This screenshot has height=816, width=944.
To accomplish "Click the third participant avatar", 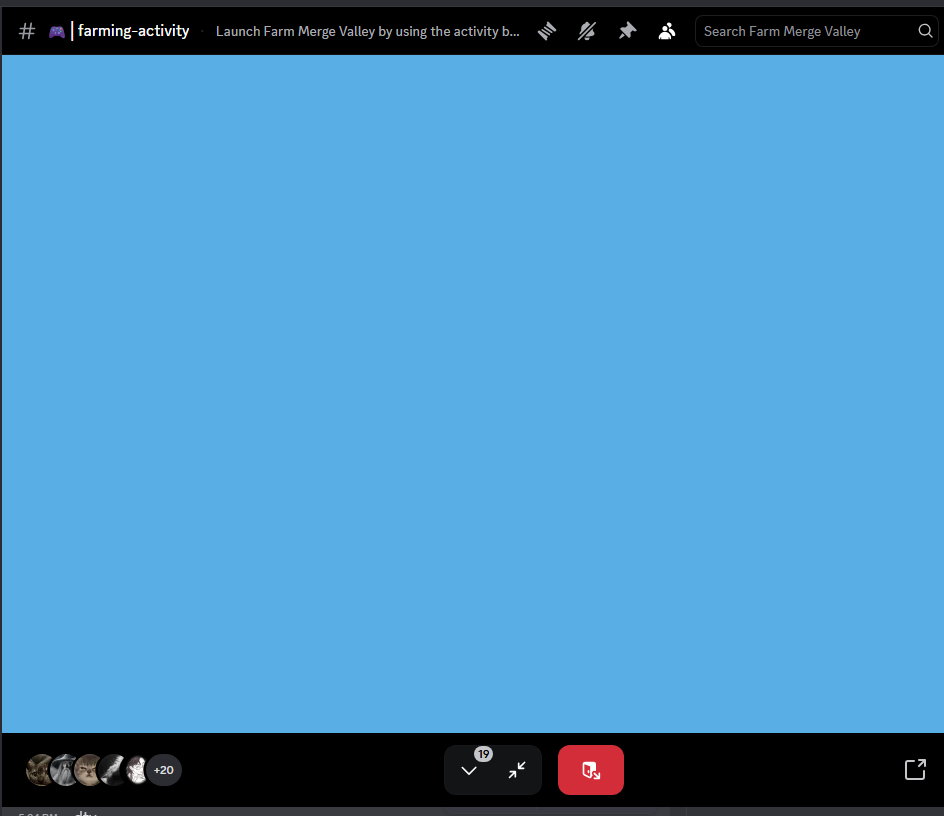I will tap(89, 770).
